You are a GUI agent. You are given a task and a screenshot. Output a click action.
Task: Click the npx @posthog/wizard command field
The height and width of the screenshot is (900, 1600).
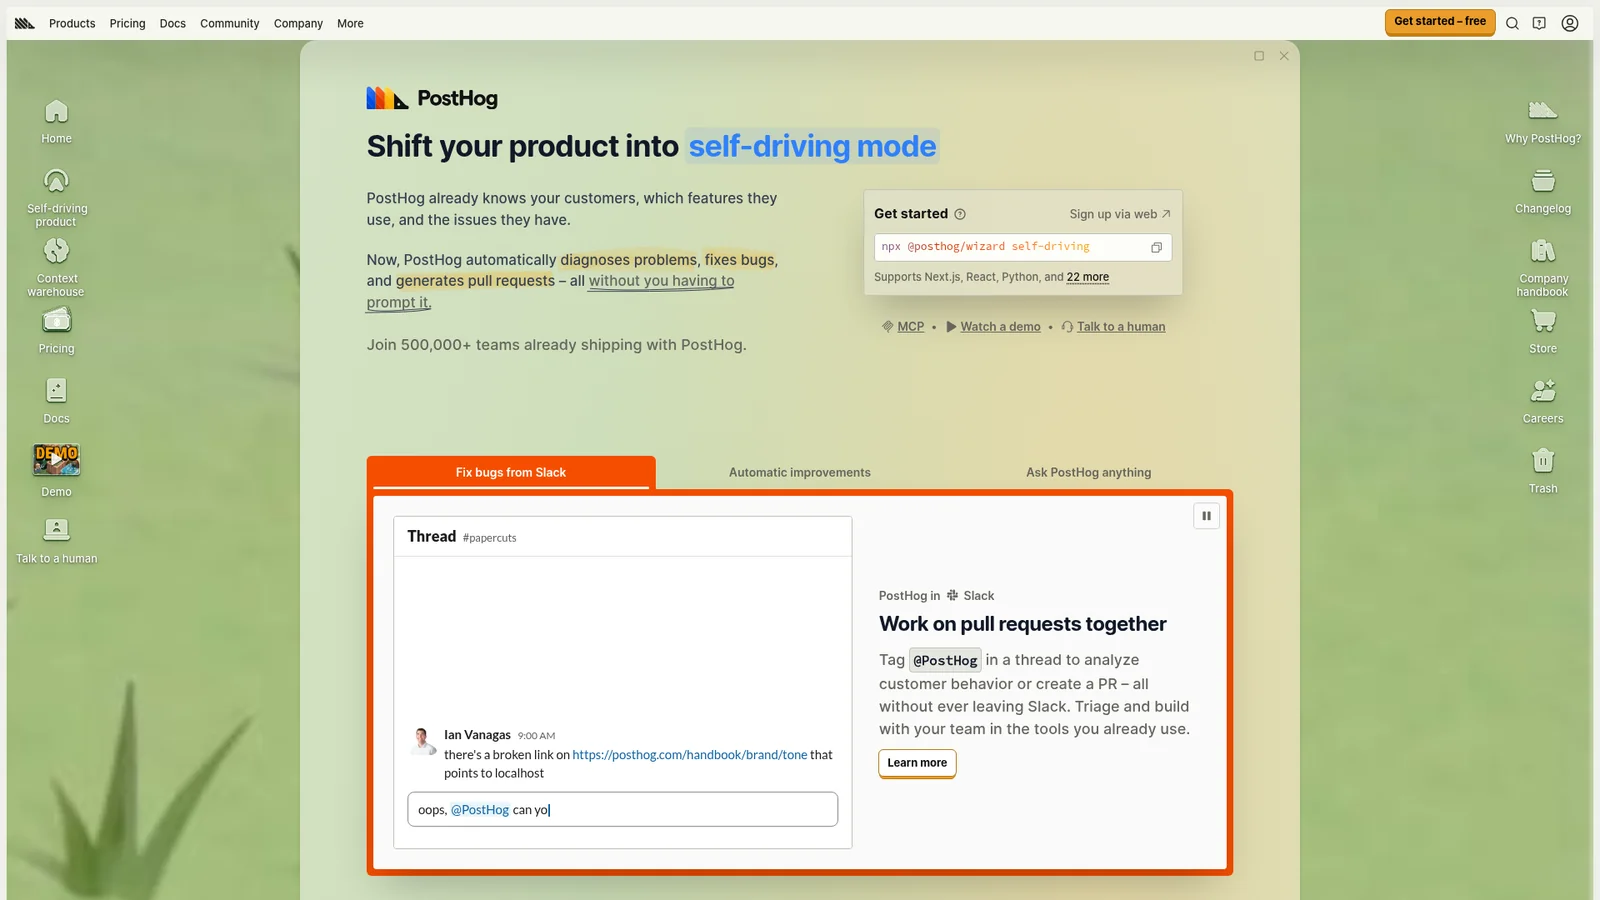1022,247
